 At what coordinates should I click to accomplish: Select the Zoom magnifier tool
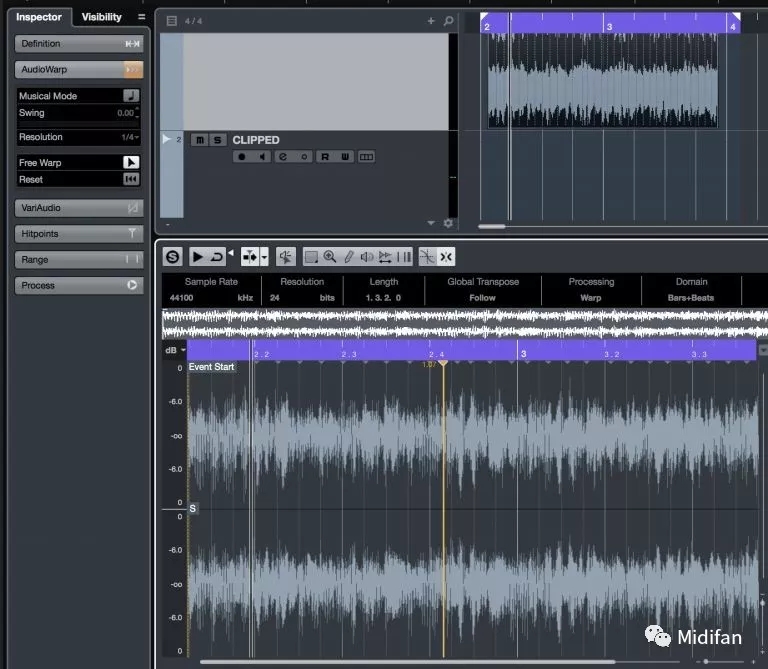[329, 257]
